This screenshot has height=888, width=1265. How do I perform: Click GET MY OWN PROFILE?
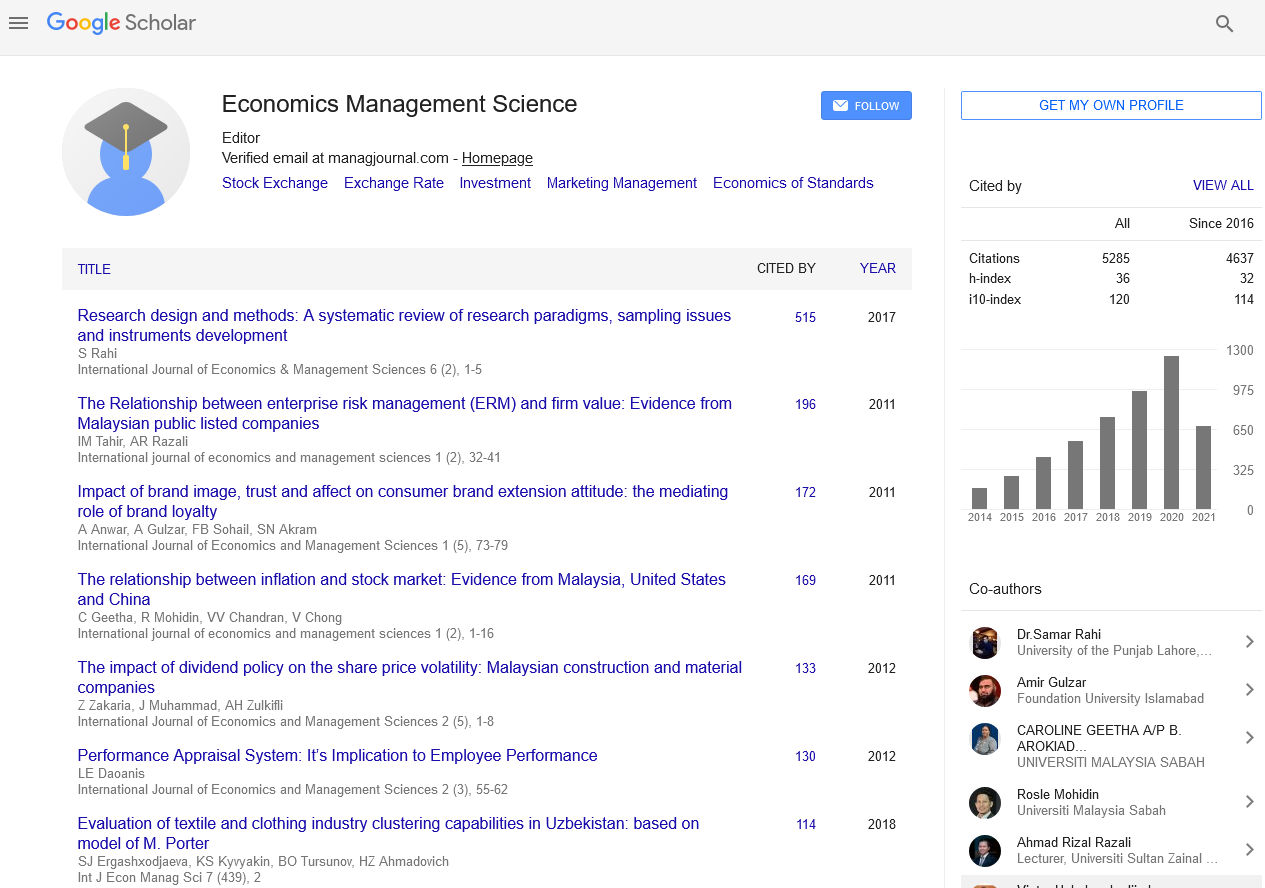(x=1110, y=105)
